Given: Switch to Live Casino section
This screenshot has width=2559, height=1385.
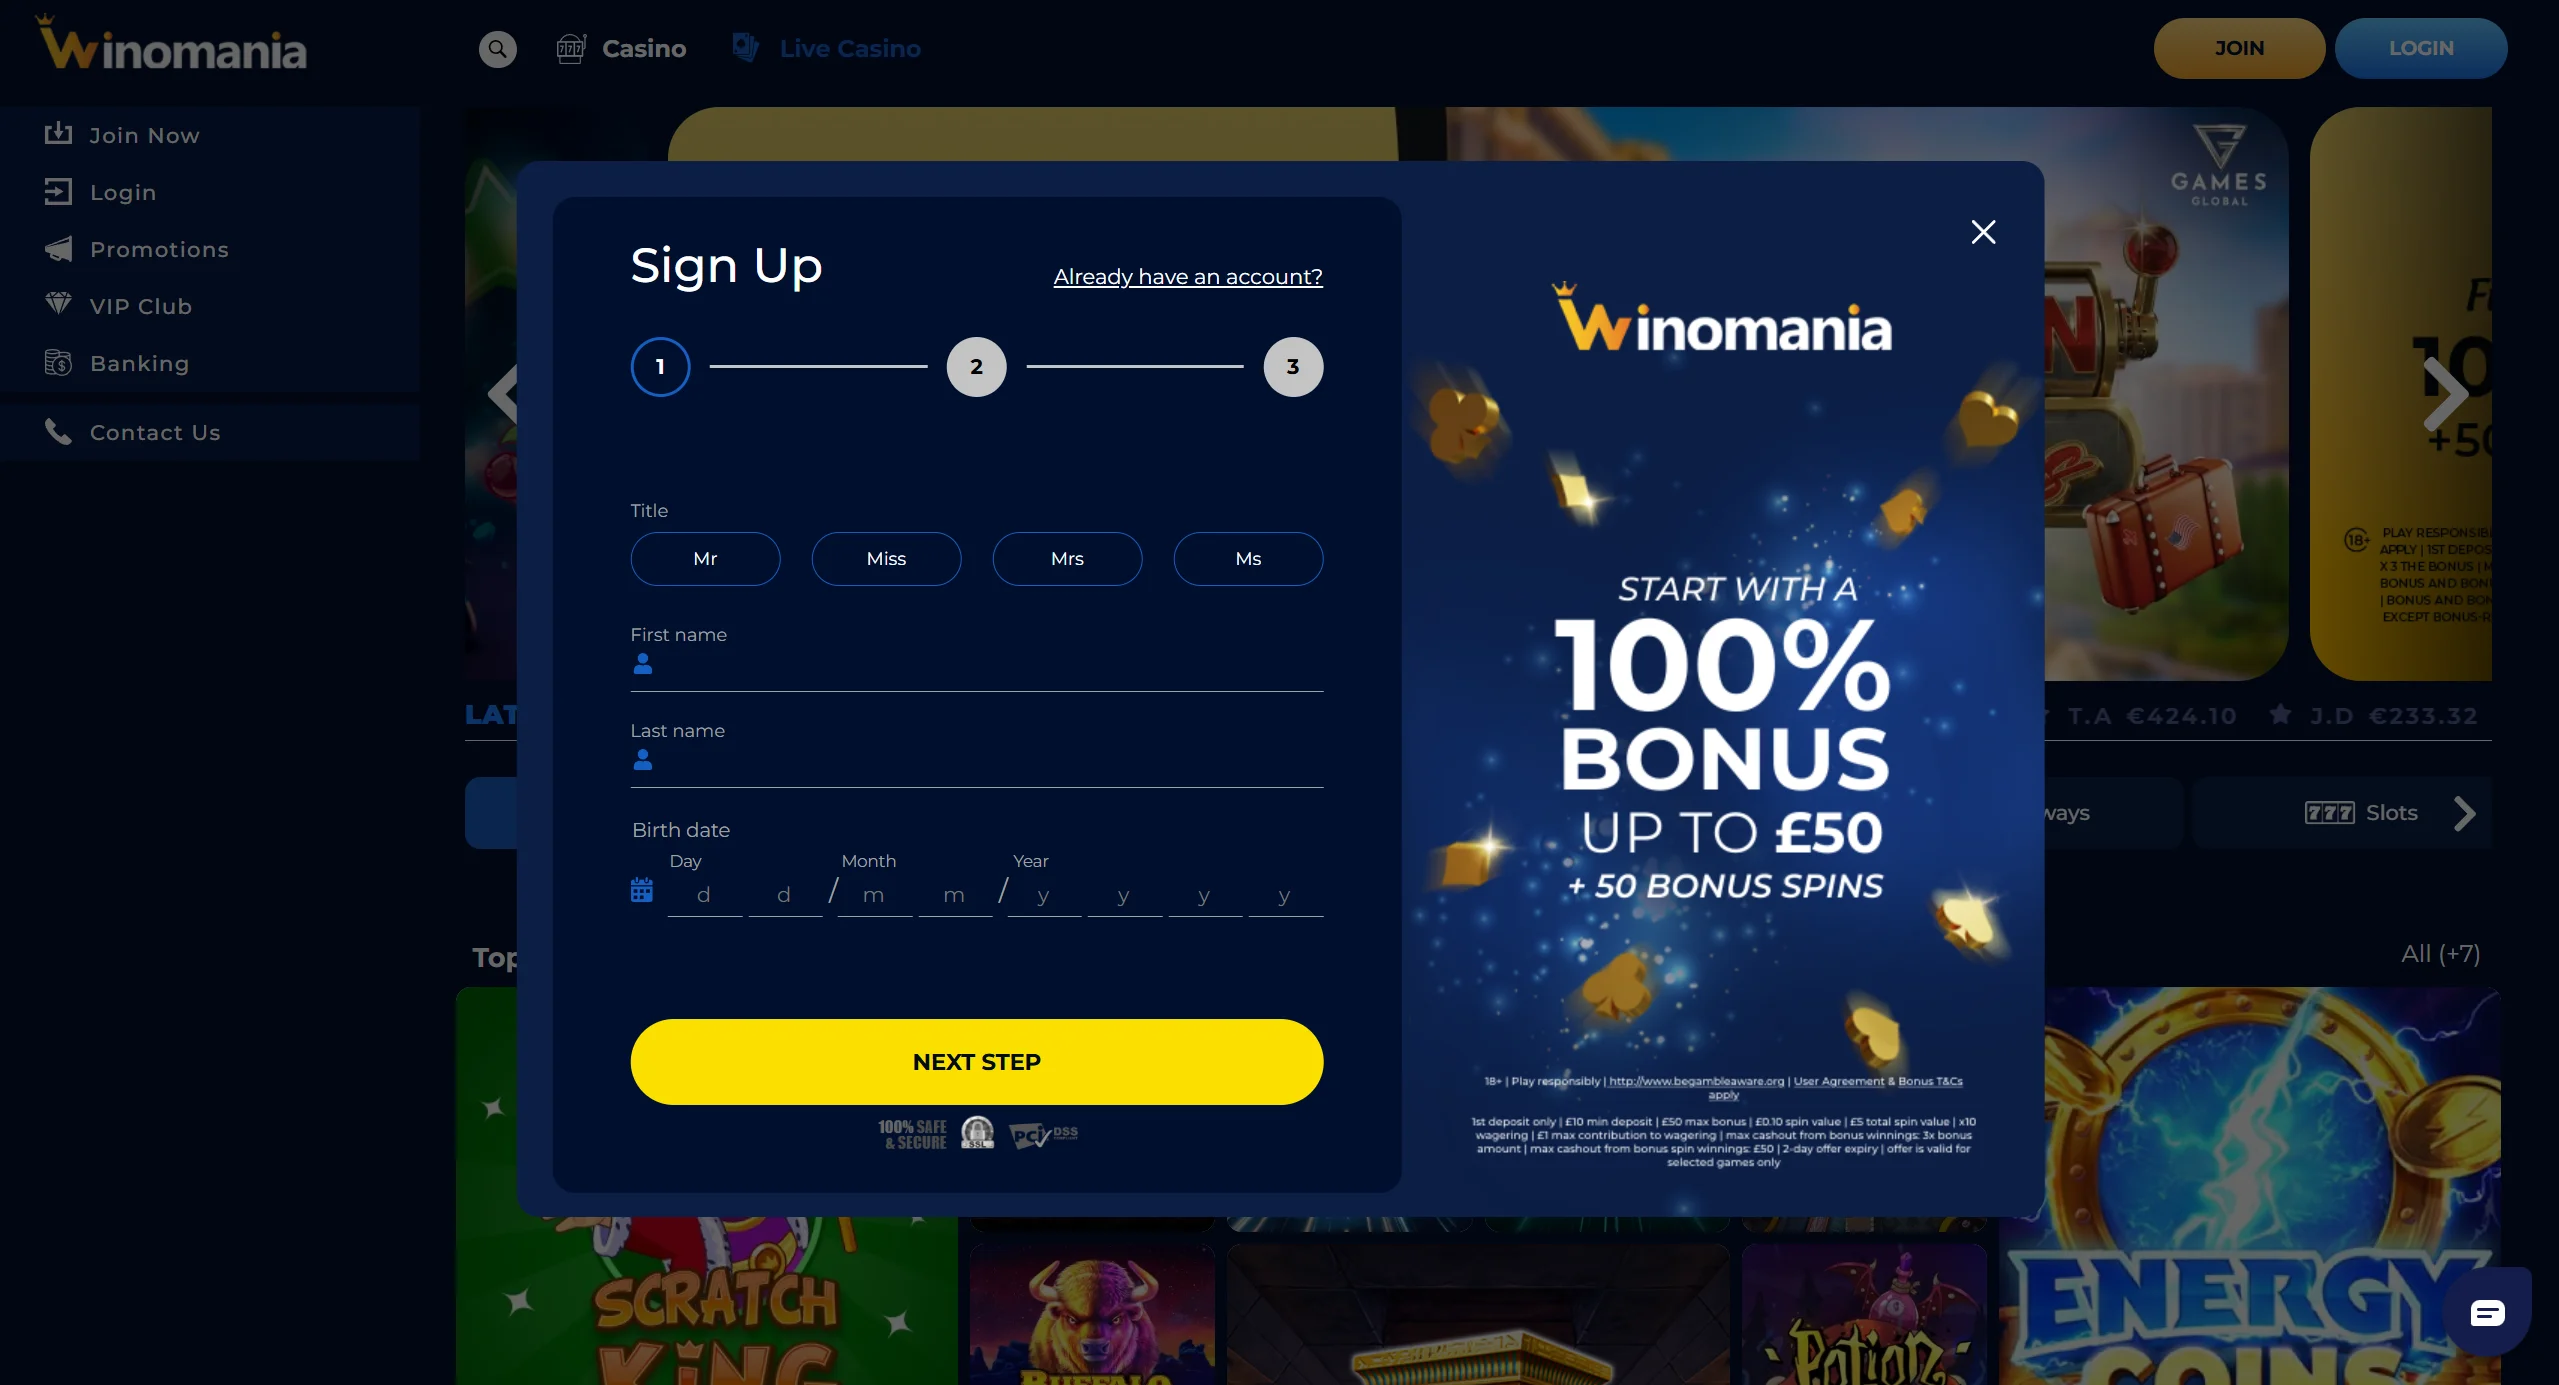Looking at the screenshot, I should pyautogui.click(x=827, y=49).
